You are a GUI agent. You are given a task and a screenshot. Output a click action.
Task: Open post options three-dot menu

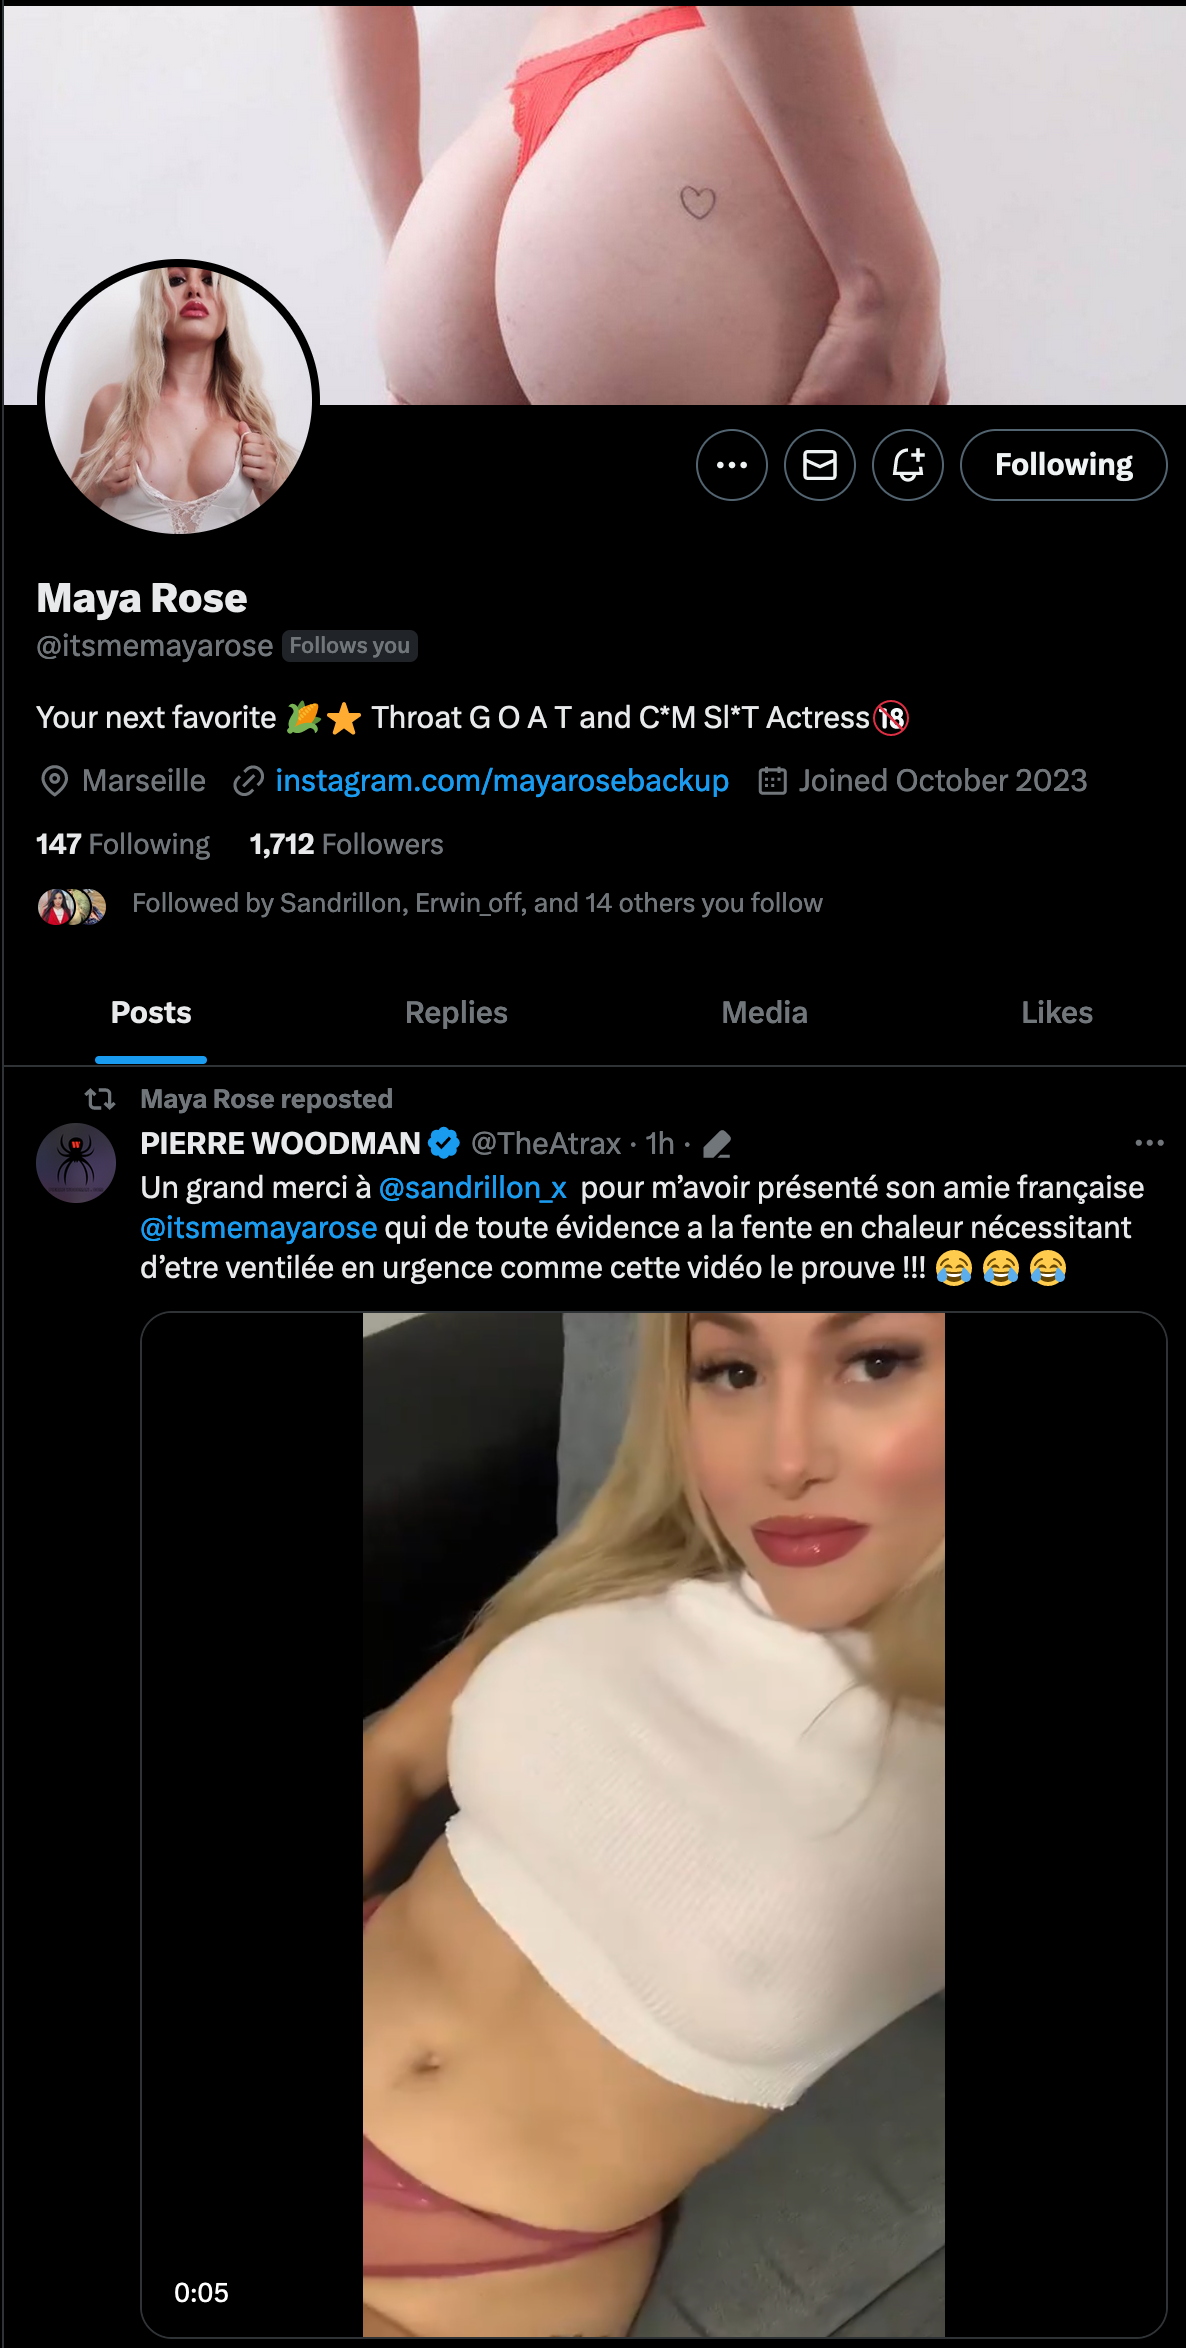(1149, 1143)
